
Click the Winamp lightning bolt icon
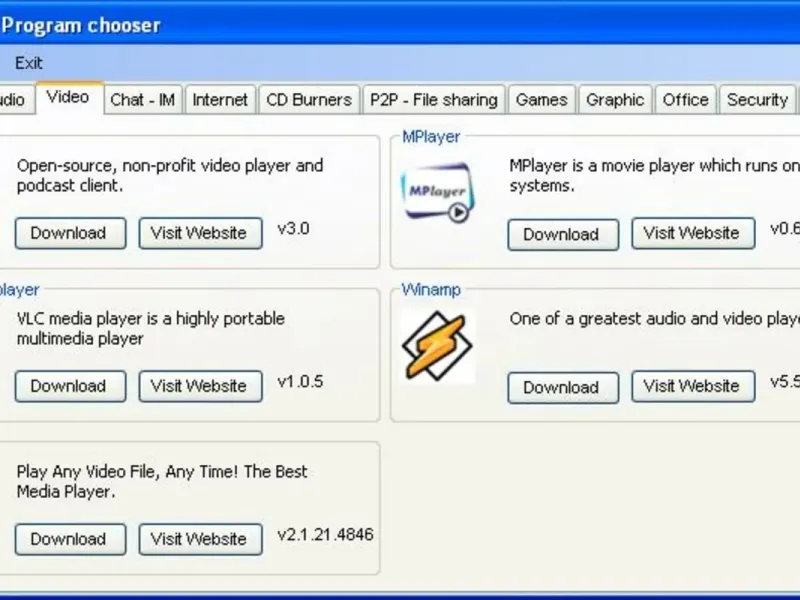438,346
